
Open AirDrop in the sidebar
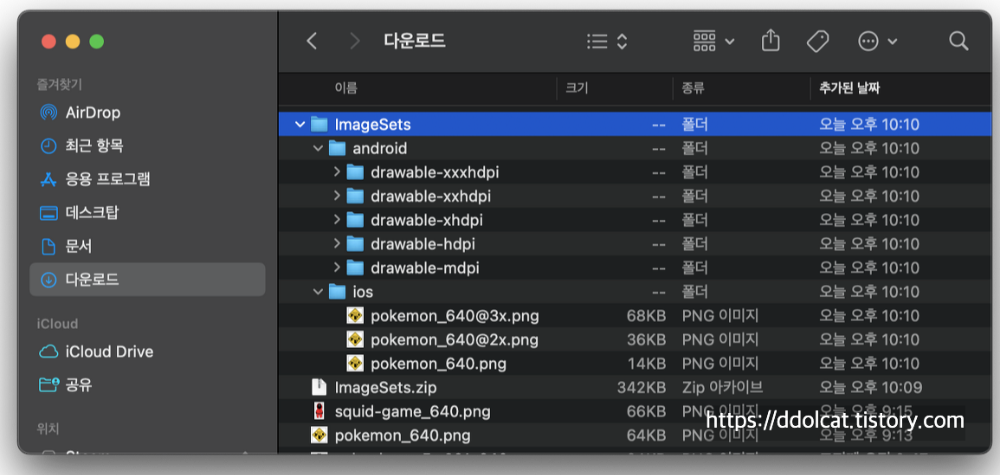[x=92, y=112]
